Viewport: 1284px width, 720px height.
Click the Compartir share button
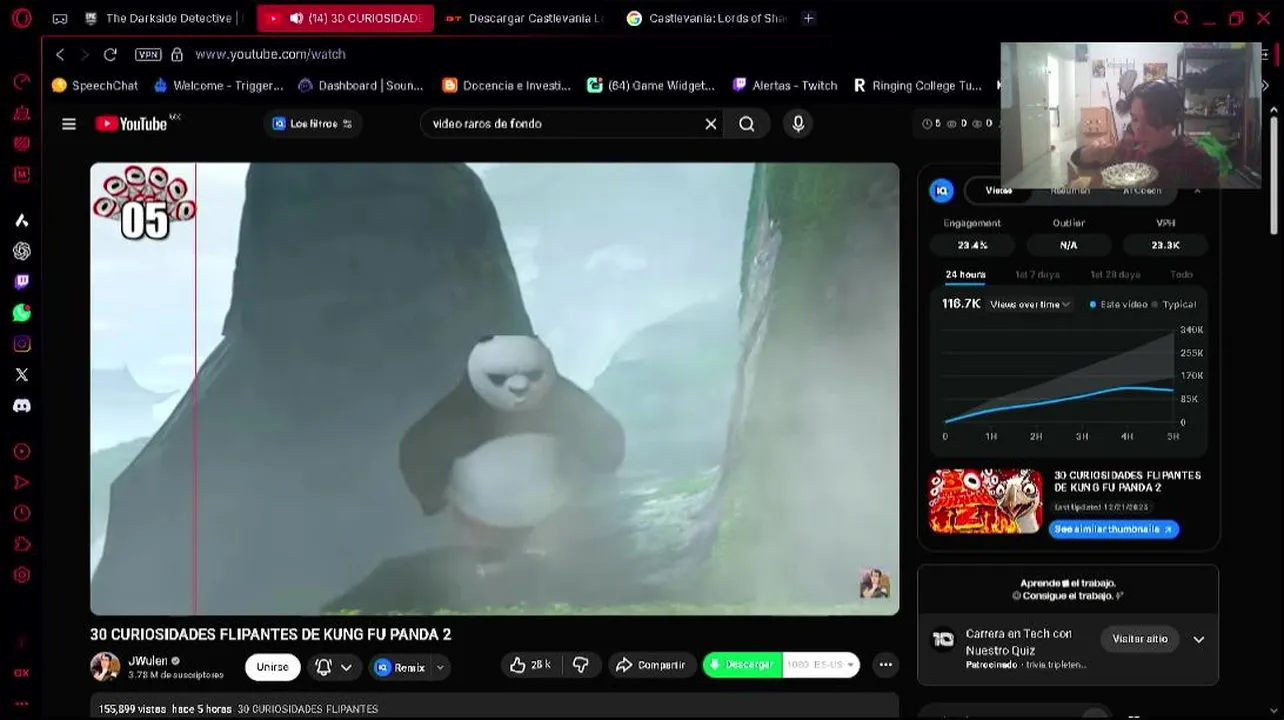point(651,665)
